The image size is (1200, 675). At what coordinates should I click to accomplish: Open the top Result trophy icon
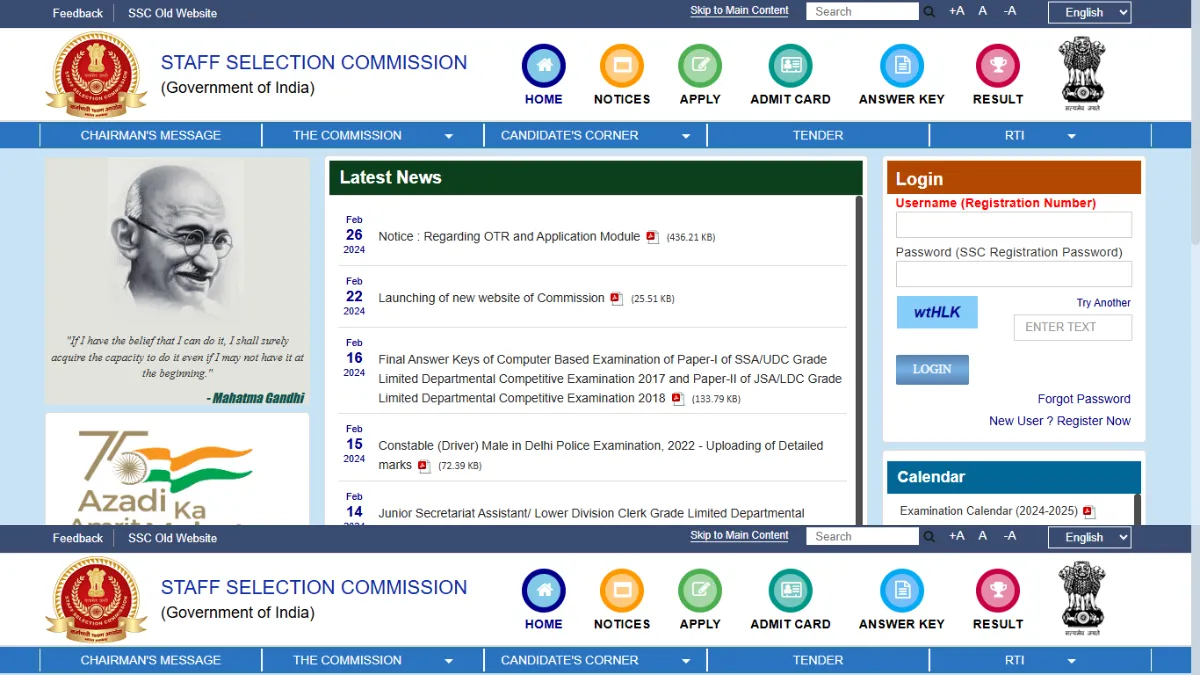pos(998,66)
